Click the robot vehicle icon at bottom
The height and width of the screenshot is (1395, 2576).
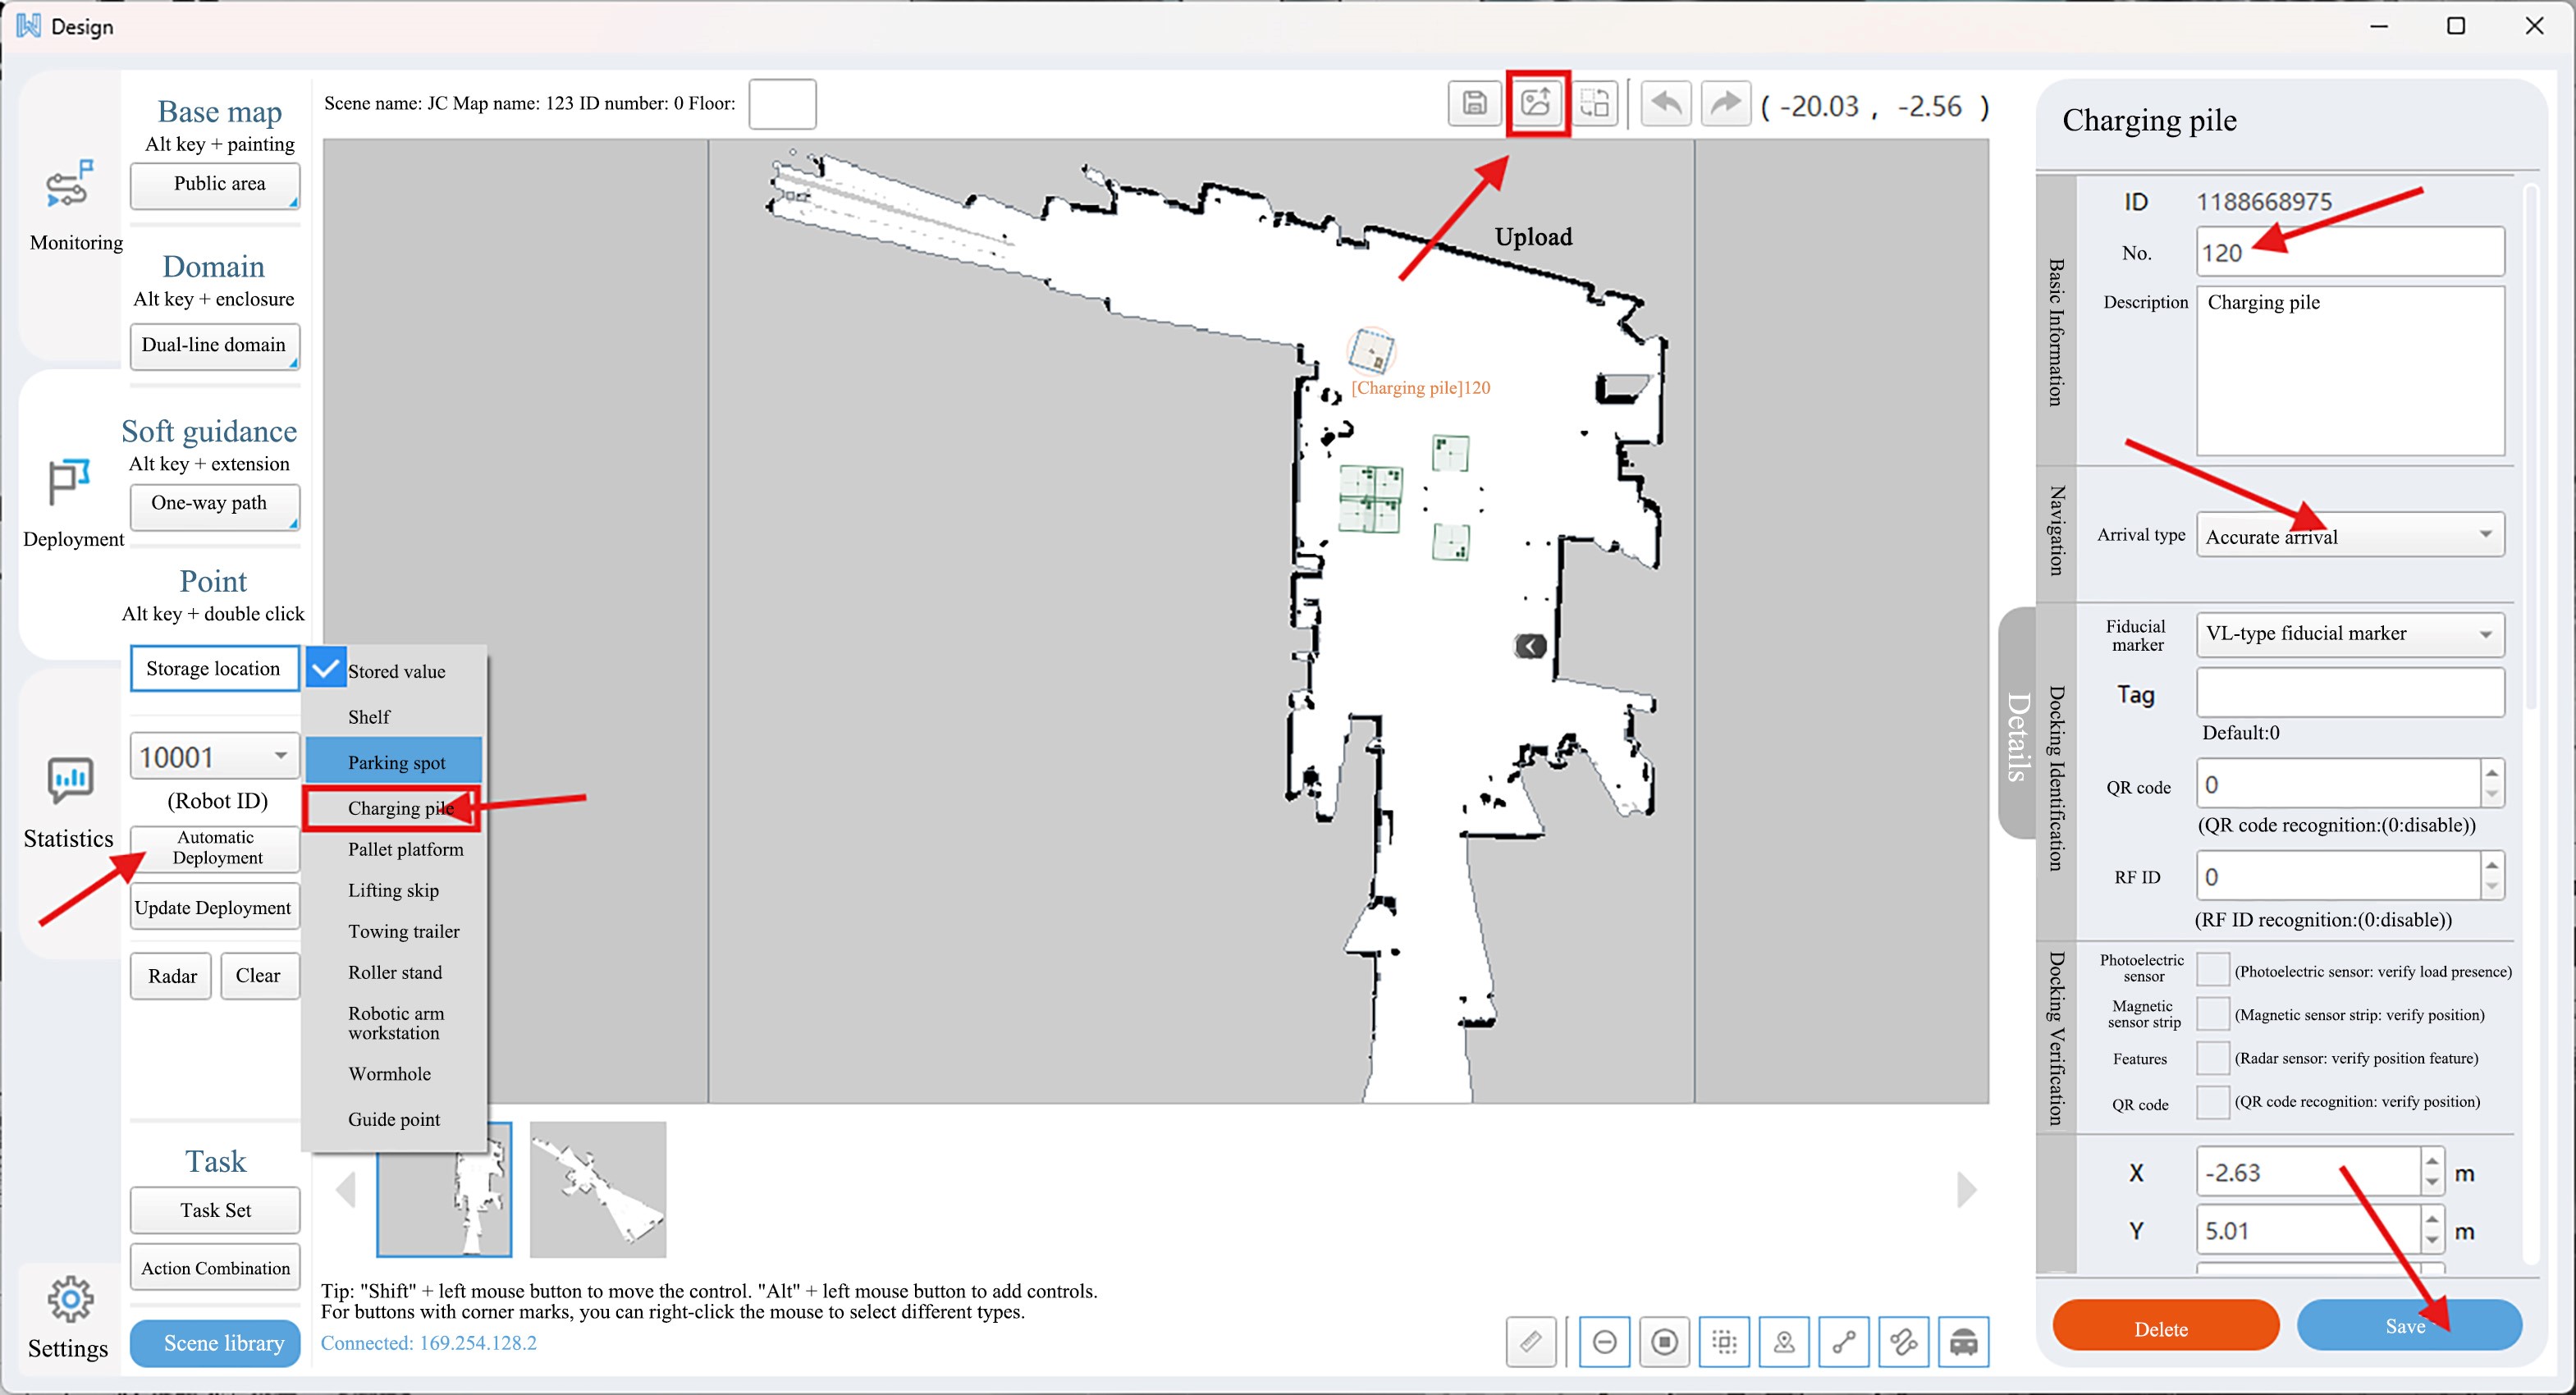point(1963,1341)
